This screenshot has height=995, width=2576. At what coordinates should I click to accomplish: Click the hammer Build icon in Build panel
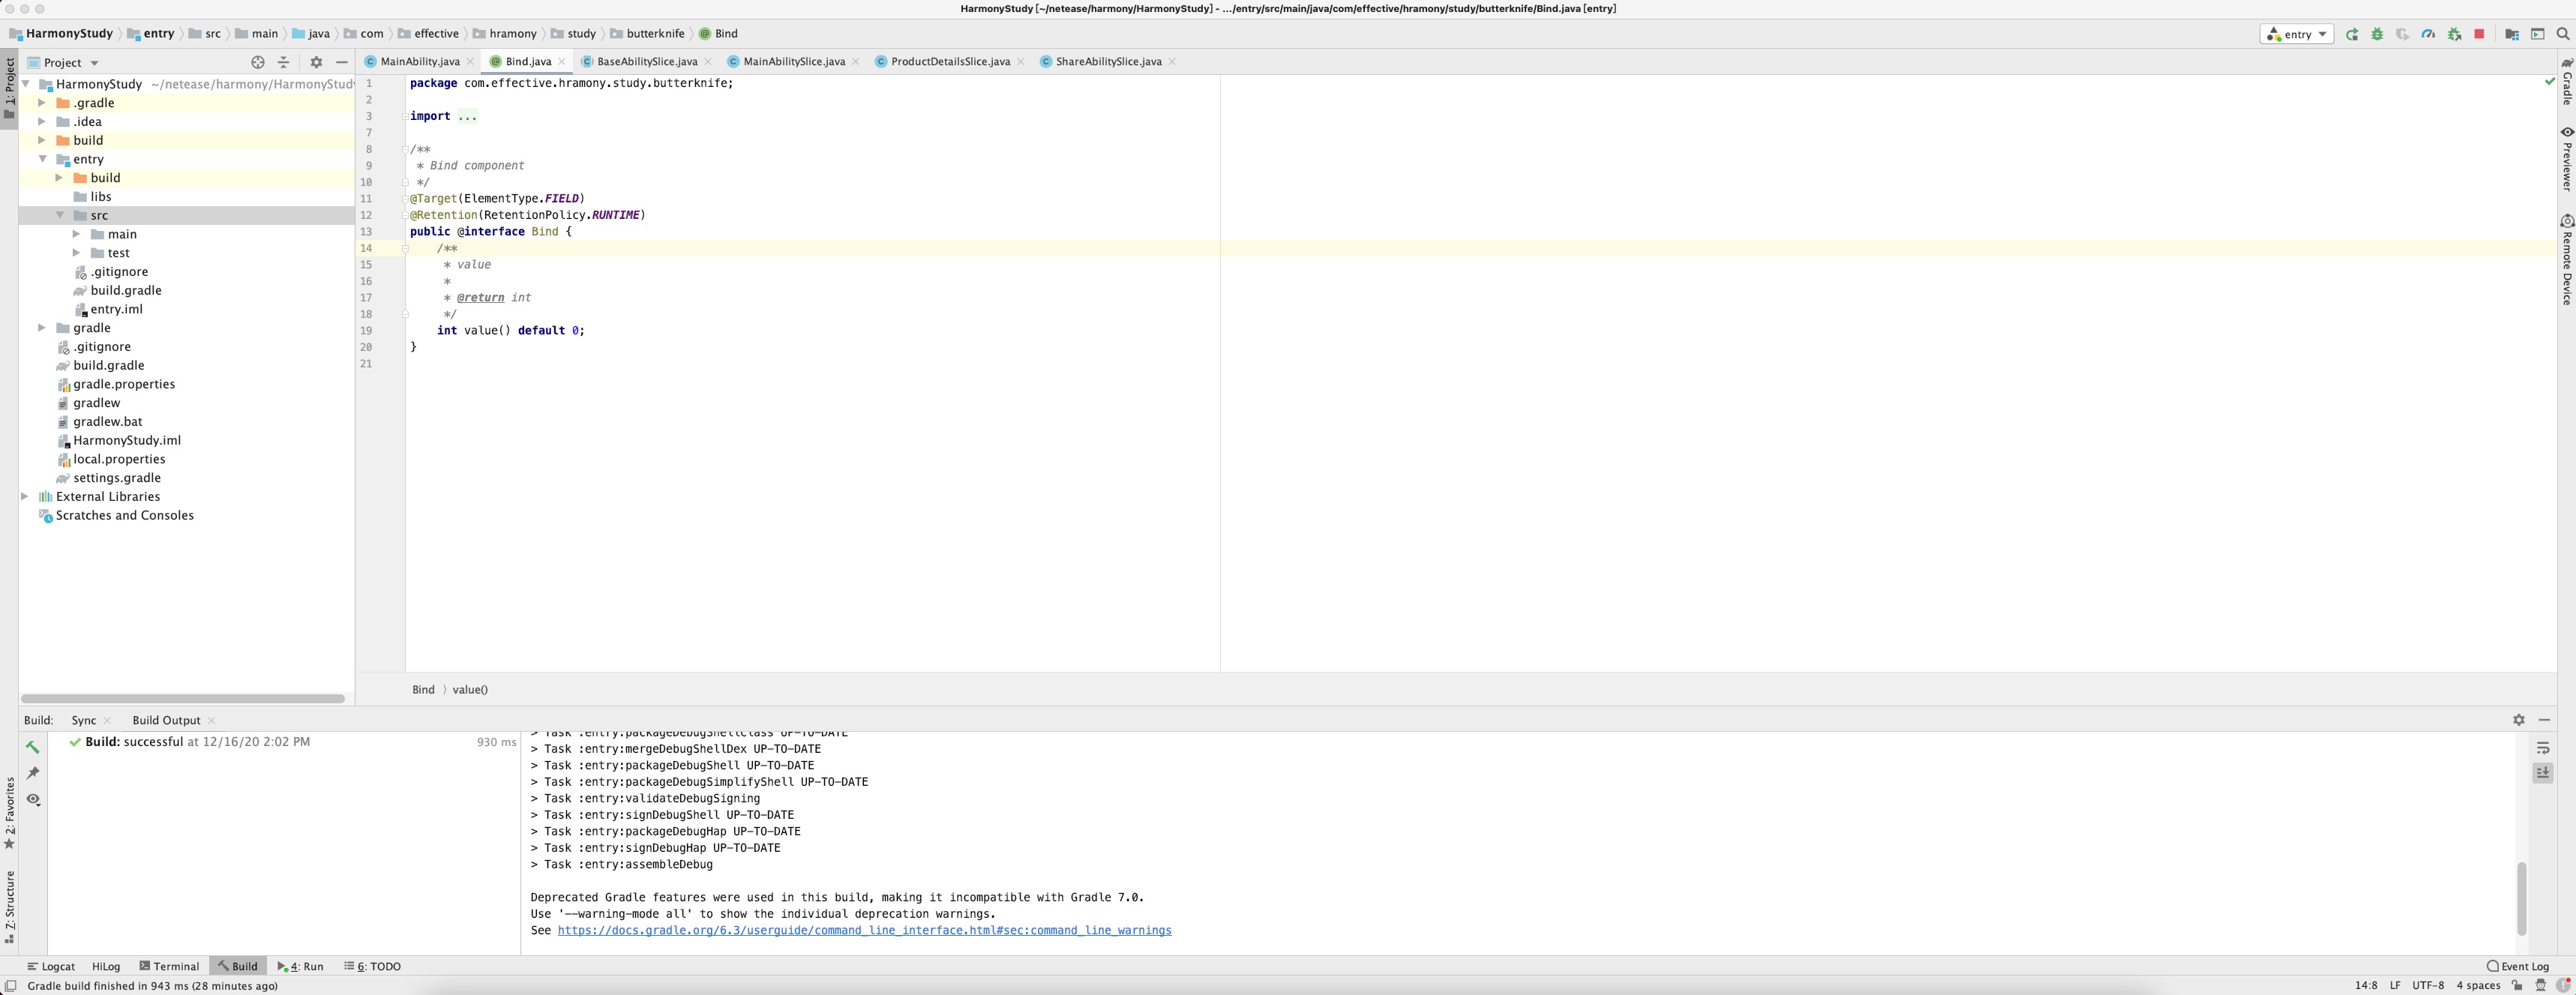pos(33,747)
